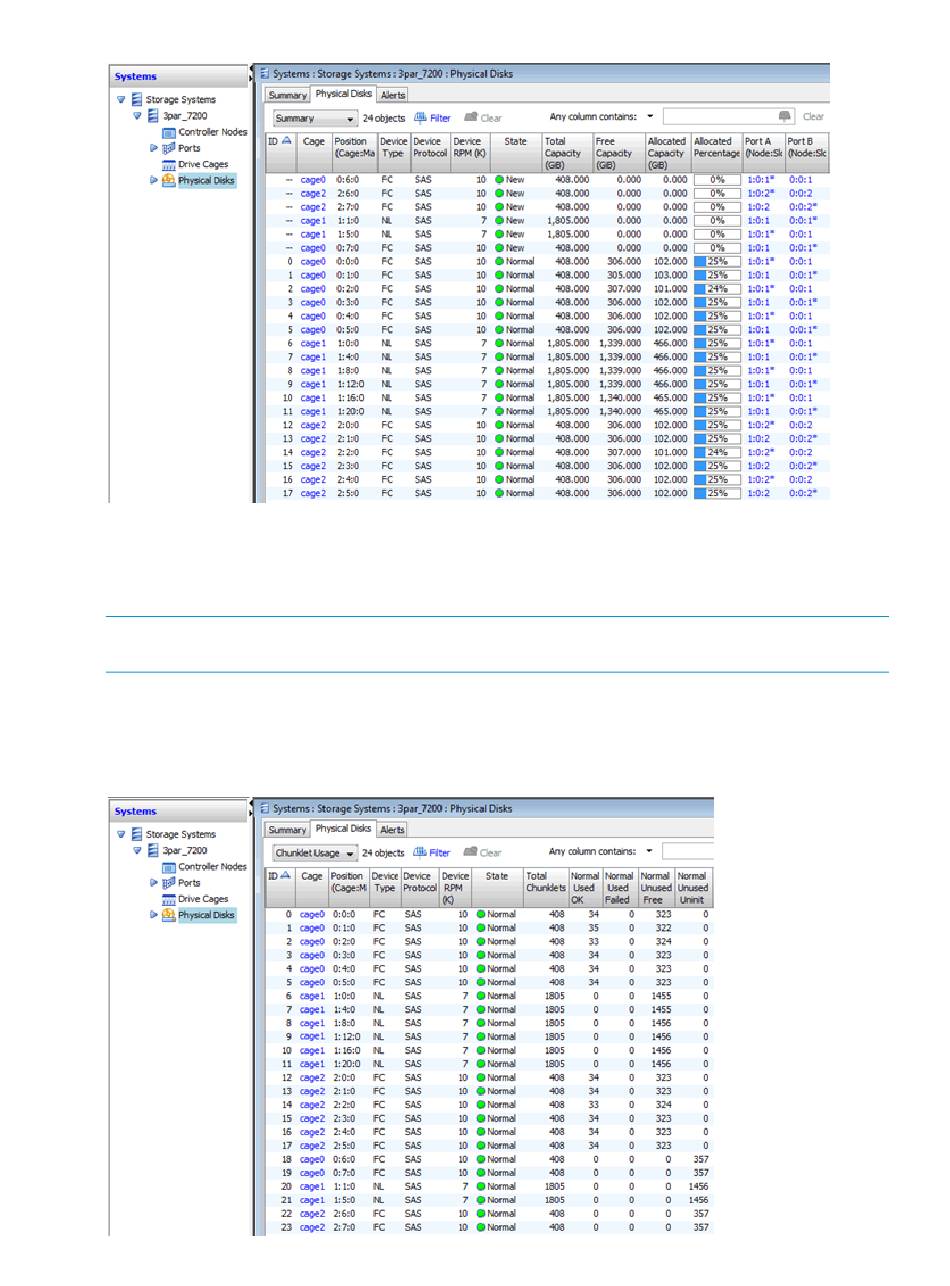The height and width of the screenshot is (1286, 950).
Task: Open 'Any column contains' dropdown arrow in Chunklet Usage view
Action: (x=649, y=851)
